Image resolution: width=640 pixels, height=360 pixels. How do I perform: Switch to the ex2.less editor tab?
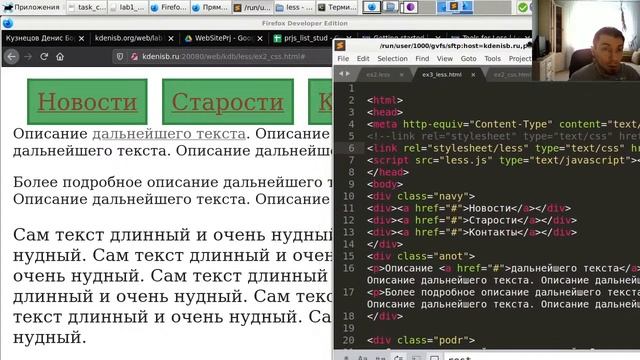(x=378, y=75)
